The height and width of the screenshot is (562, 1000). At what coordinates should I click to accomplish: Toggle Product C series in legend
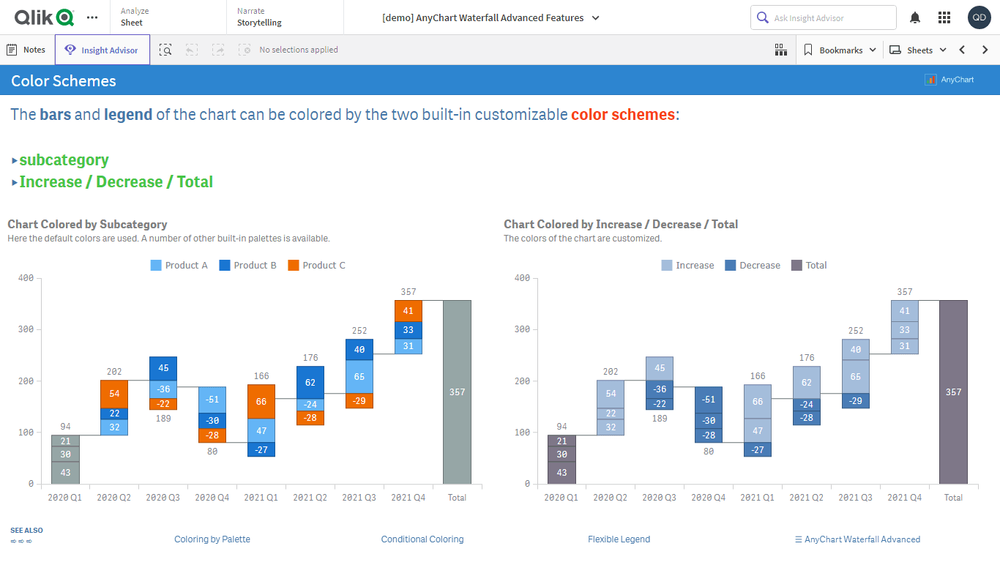(316, 265)
